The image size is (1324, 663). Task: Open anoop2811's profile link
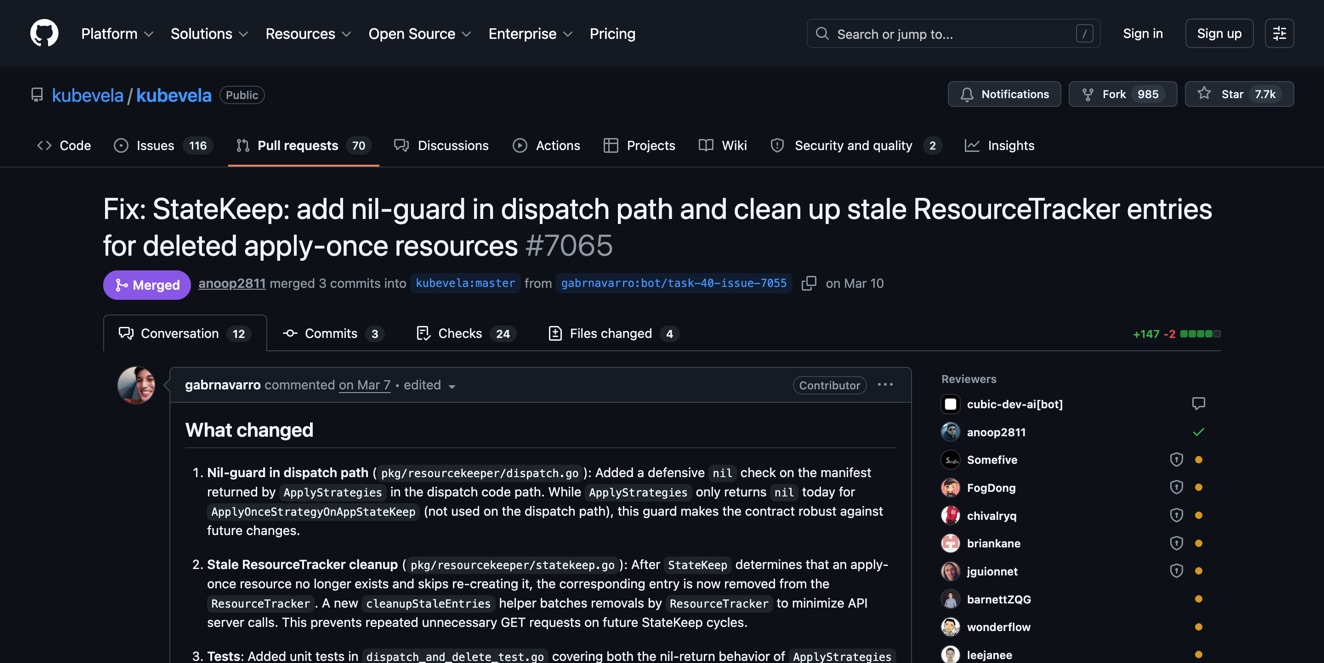pos(231,282)
